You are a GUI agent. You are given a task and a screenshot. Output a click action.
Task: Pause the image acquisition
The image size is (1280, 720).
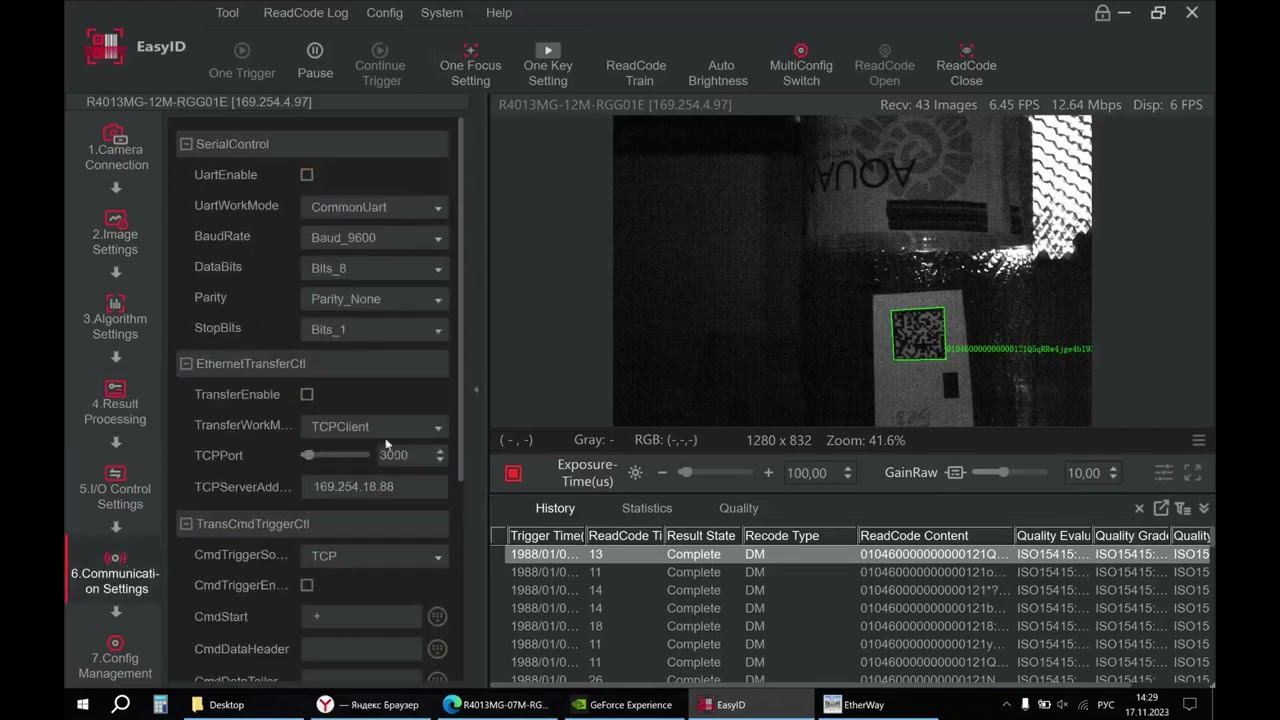click(x=315, y=60)
